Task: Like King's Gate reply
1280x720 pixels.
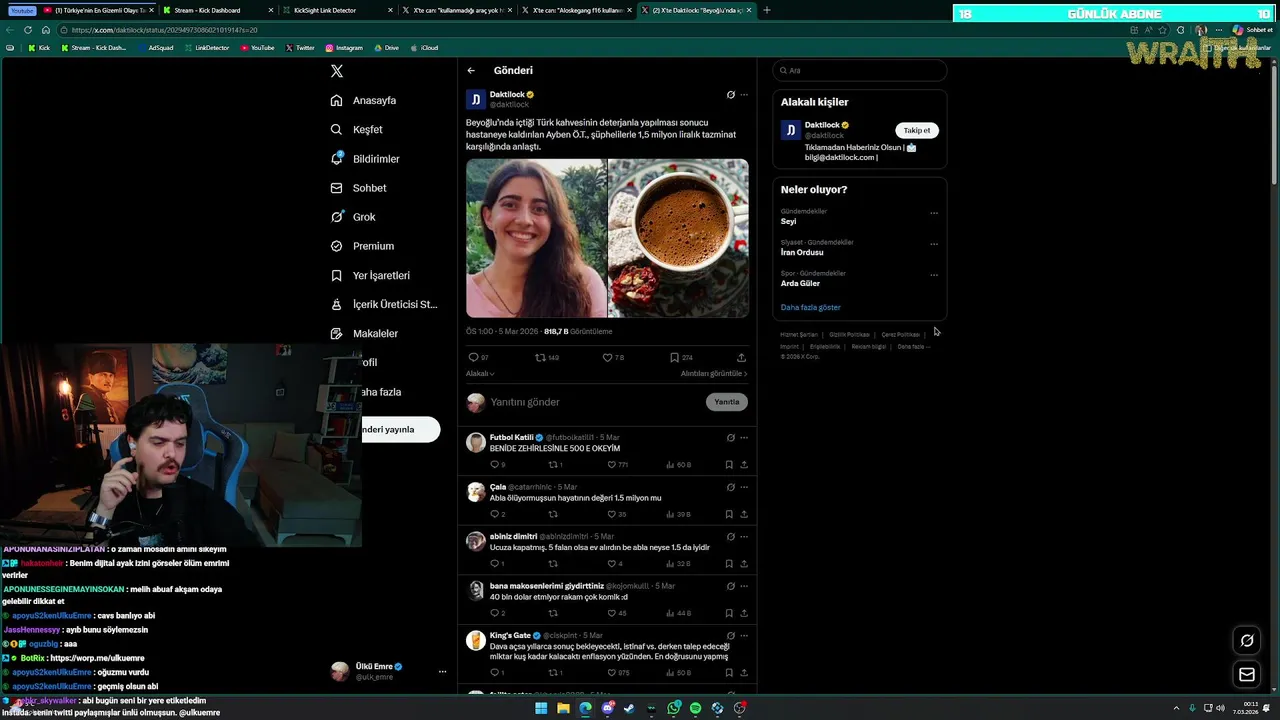Action: pos(617,672)
